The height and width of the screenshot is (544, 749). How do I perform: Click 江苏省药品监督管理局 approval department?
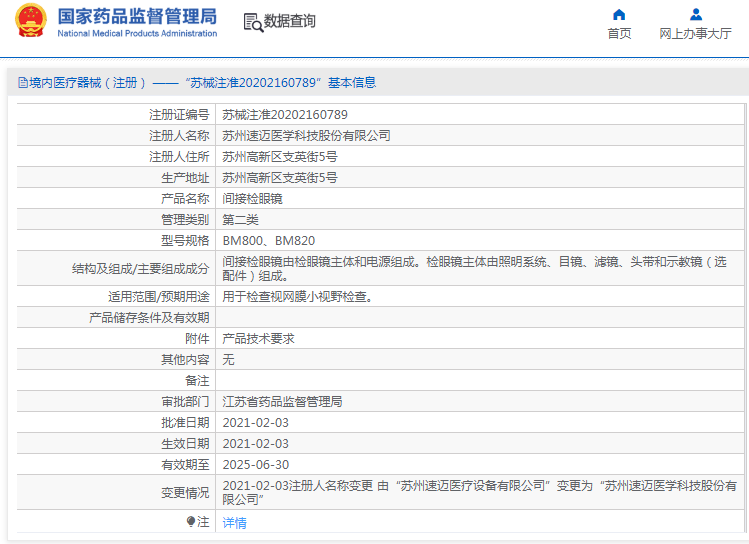[282, 402]
